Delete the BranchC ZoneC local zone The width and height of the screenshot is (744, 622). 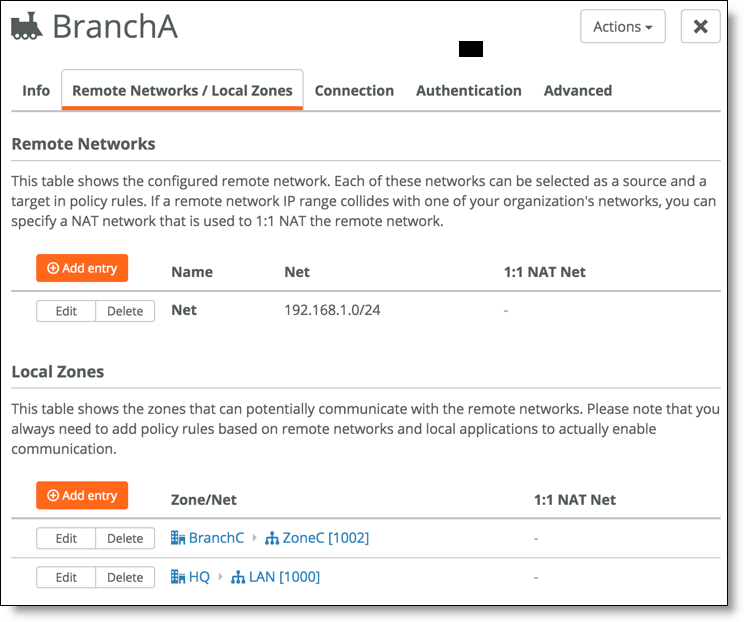pos(125,538)
